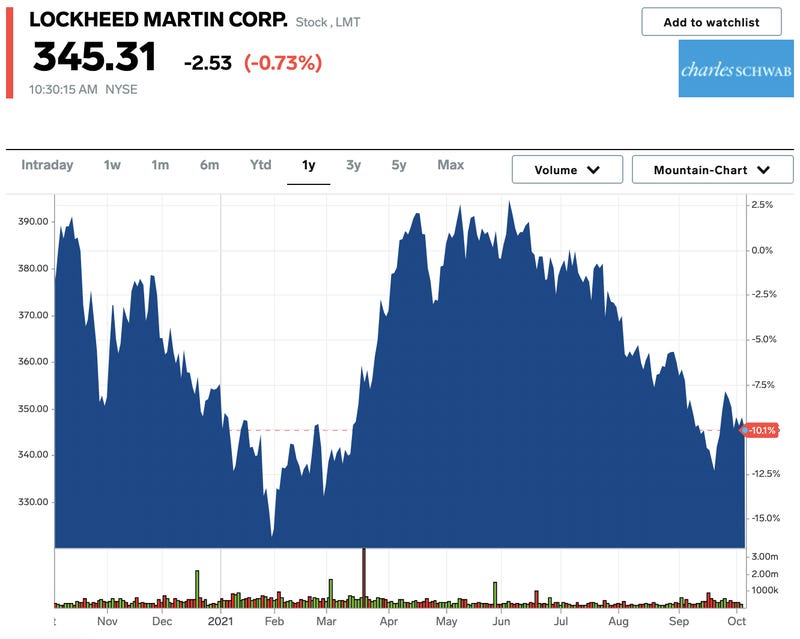Click the Sep date axis label
800x639 pixels.
(x=679, y=622)
